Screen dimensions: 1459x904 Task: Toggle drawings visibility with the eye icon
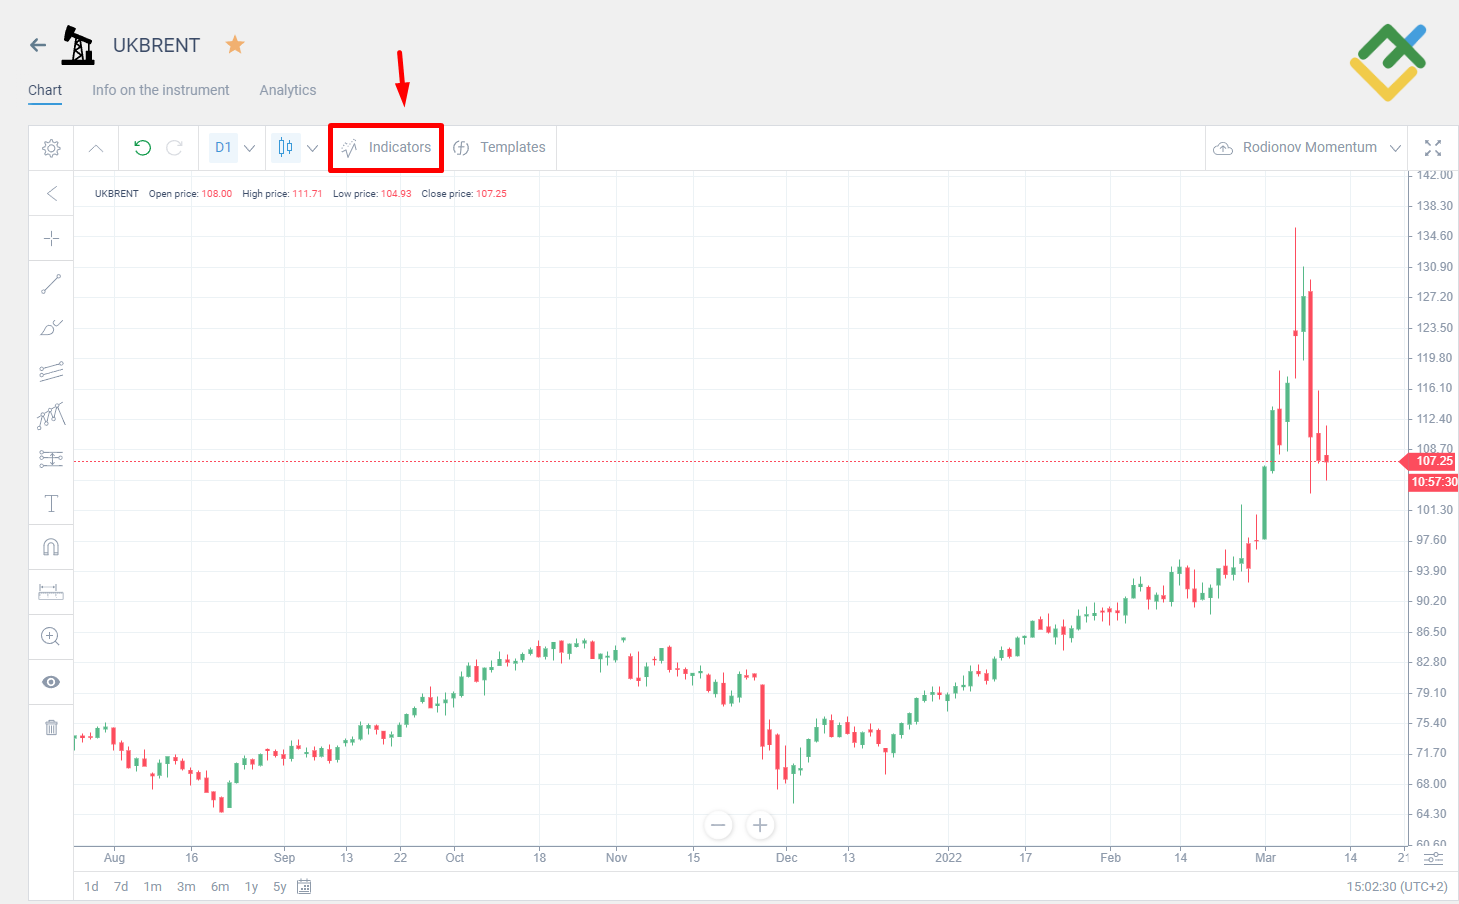[51, 681]
